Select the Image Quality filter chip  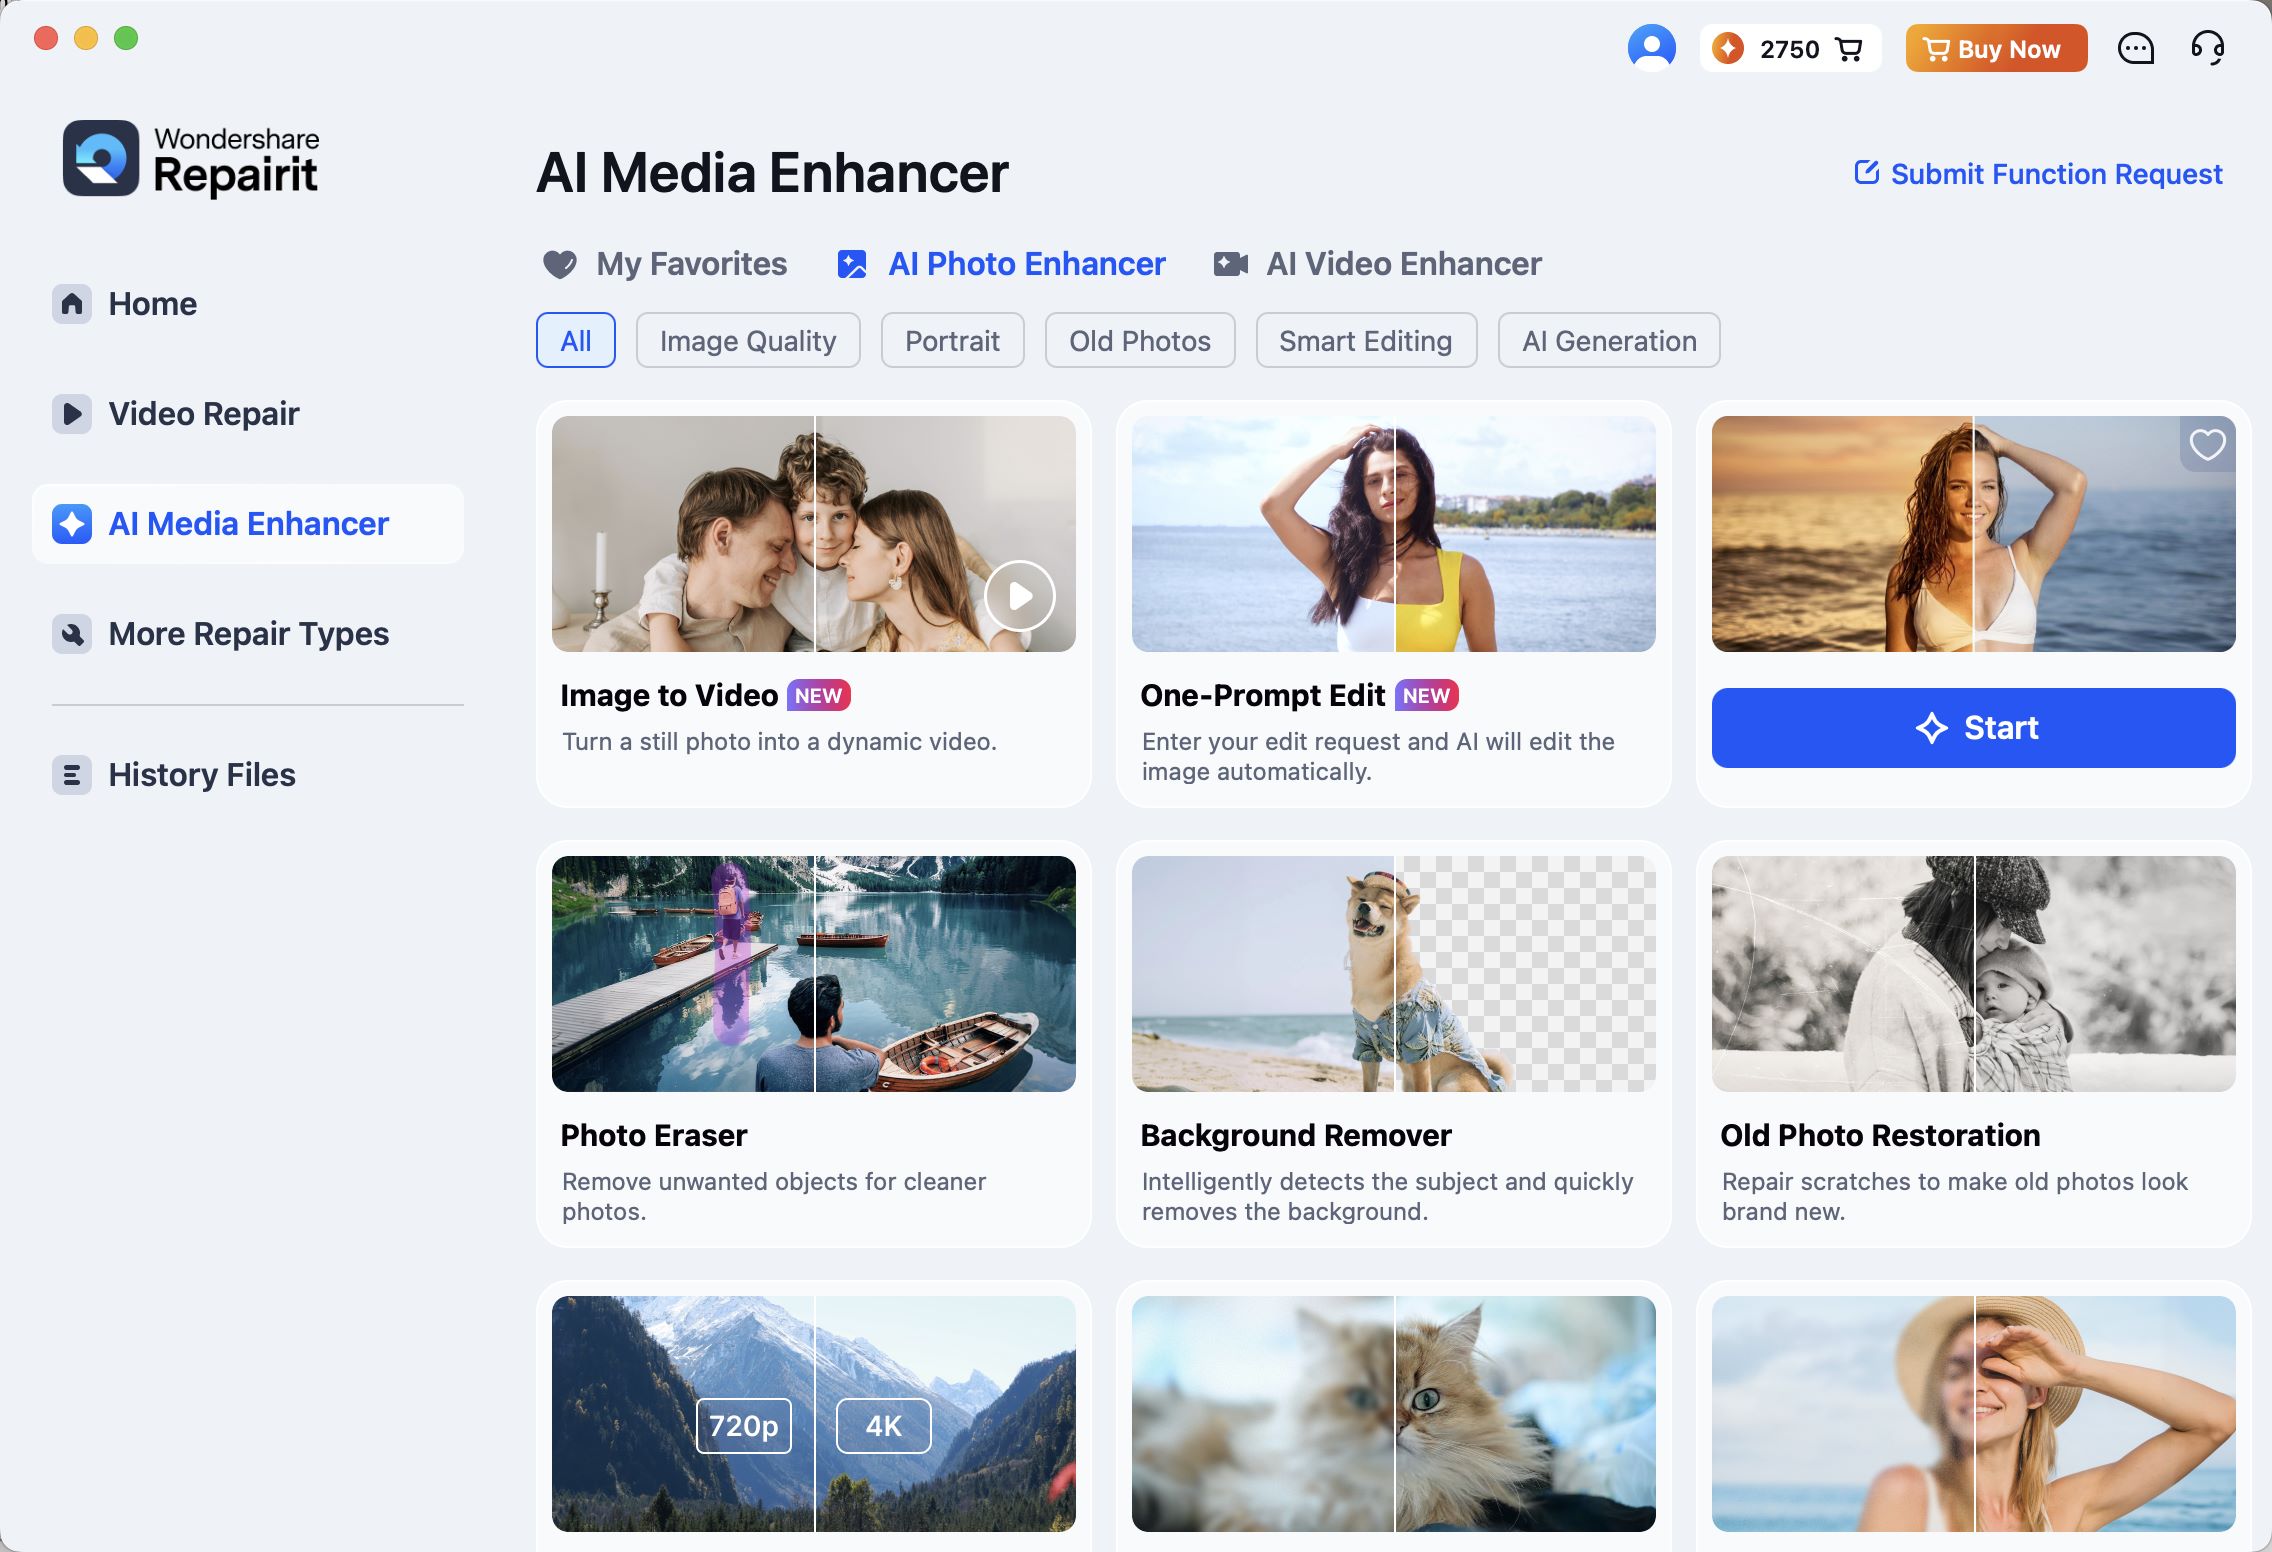[x=748, y=341]
